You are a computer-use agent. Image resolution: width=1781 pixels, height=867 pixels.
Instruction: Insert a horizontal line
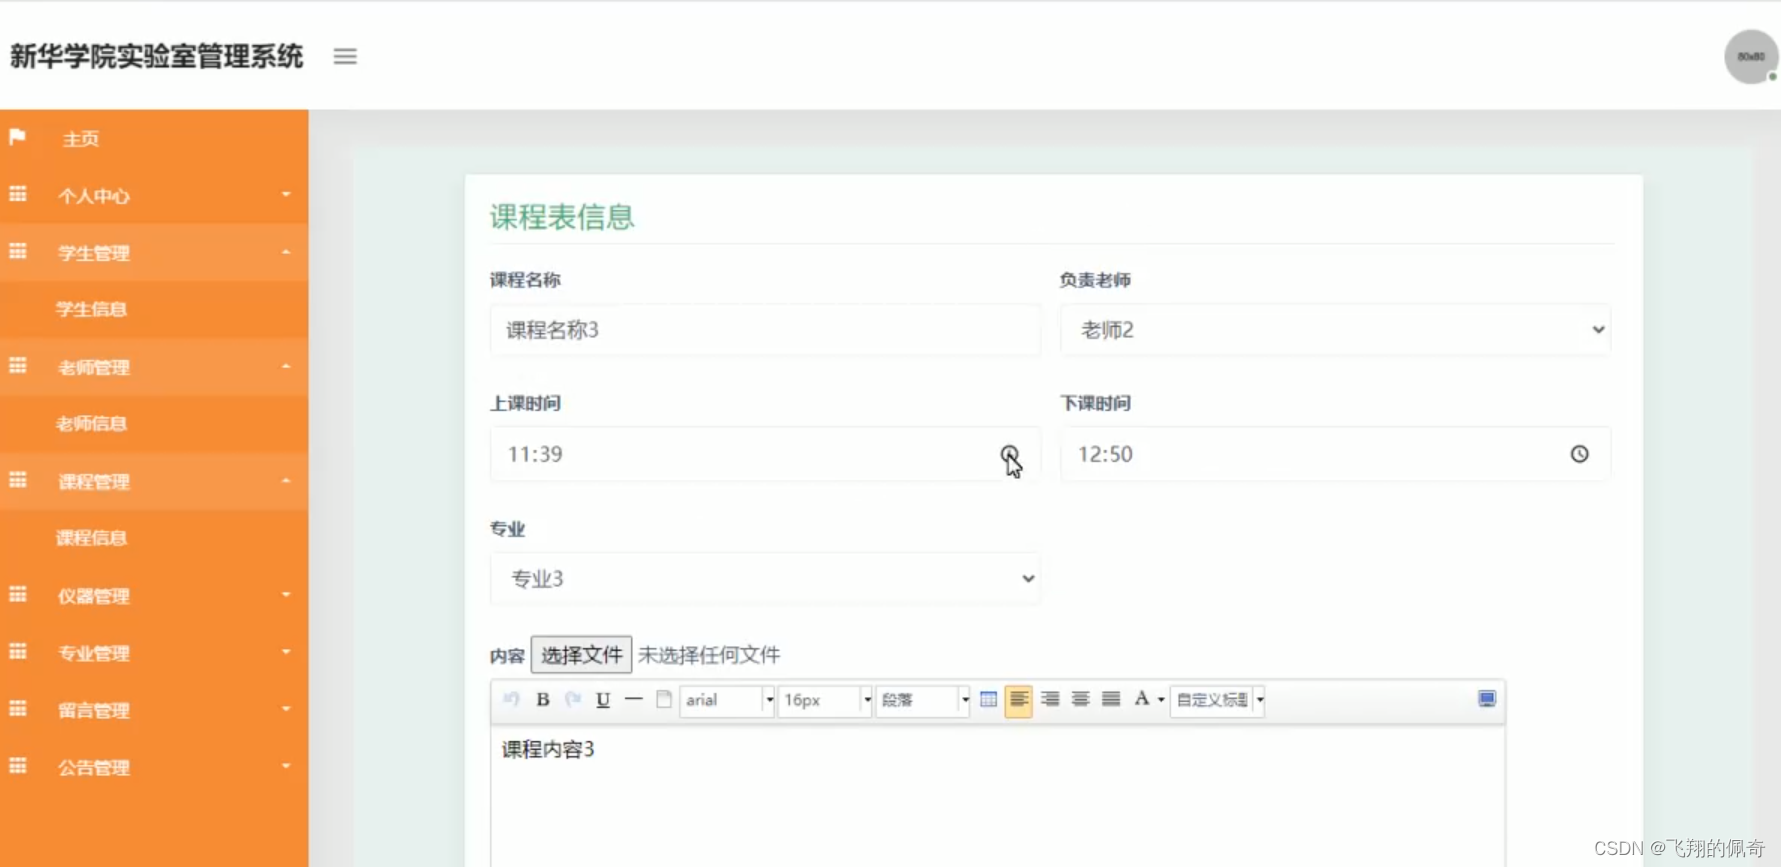click(633, 699)
